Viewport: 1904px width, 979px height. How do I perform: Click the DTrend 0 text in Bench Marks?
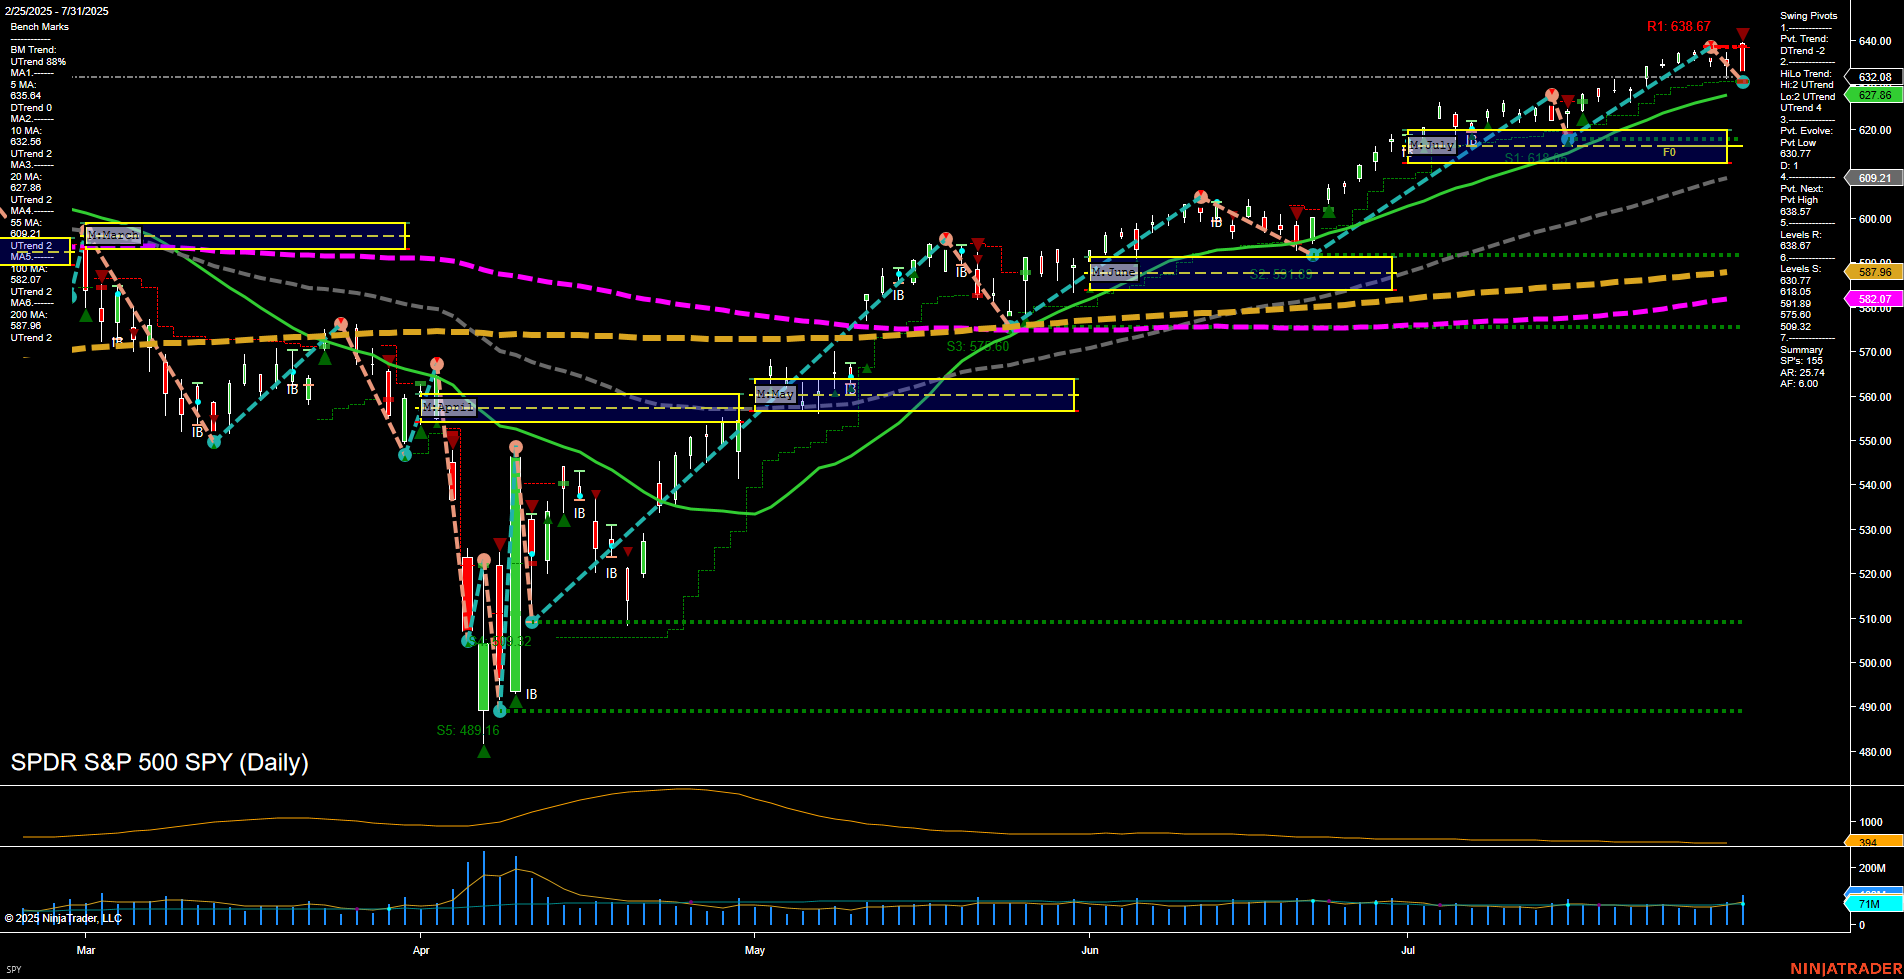31,108
